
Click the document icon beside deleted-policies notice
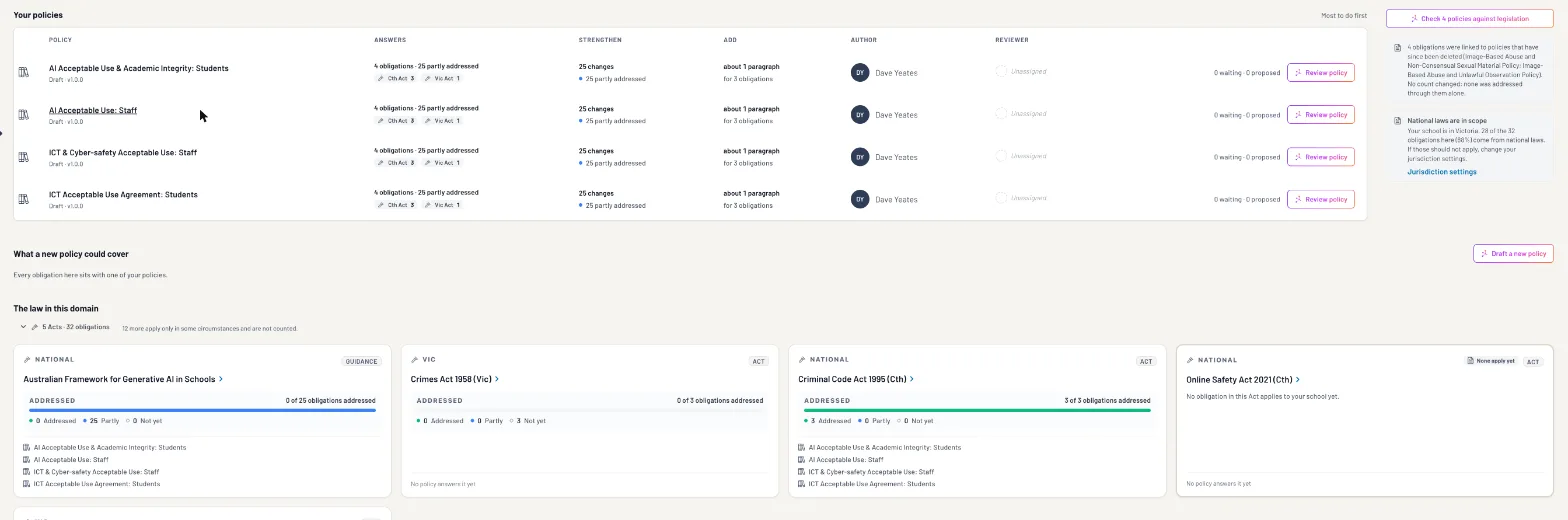[x=1398, y=47]
